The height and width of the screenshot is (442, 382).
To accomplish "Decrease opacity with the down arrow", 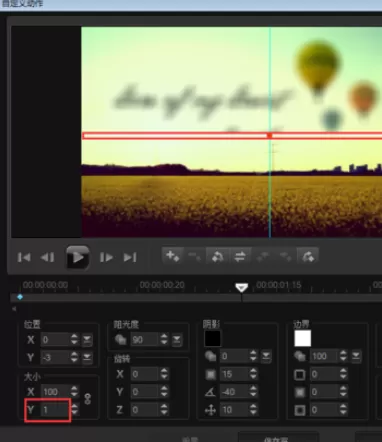I will 164,343.
